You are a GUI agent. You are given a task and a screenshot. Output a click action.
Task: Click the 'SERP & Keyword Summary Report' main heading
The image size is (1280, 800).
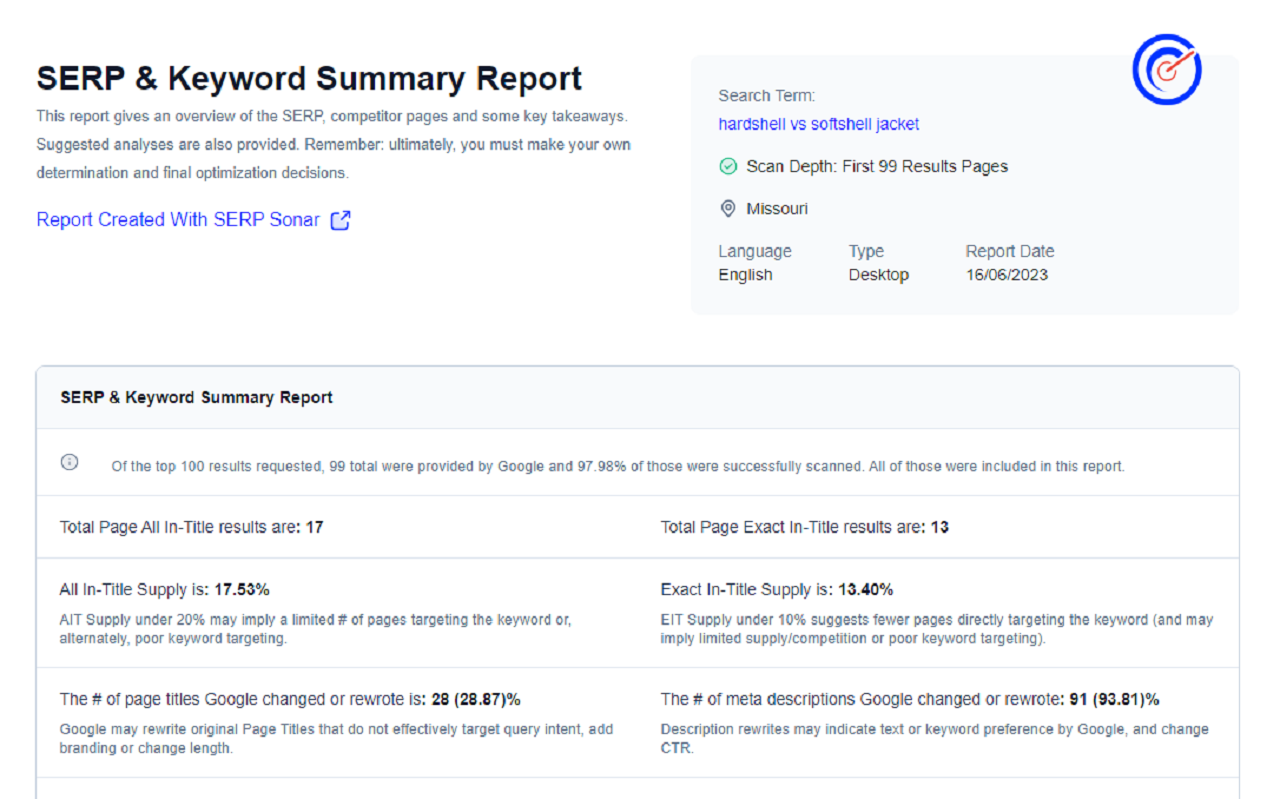[x=309, y=78]
